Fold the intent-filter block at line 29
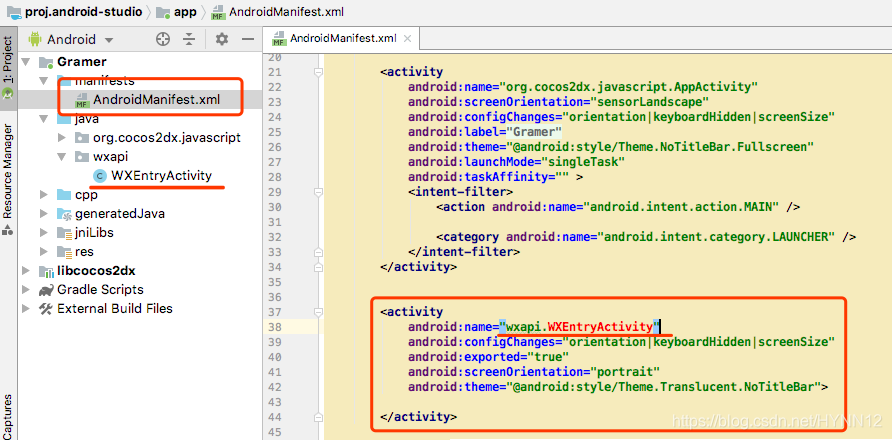The image size is (892, 440). pos(318,192)
